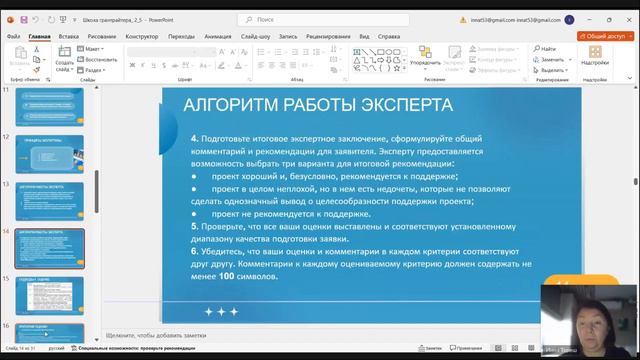Switch to the Конструктор tab

coord(142,36)
